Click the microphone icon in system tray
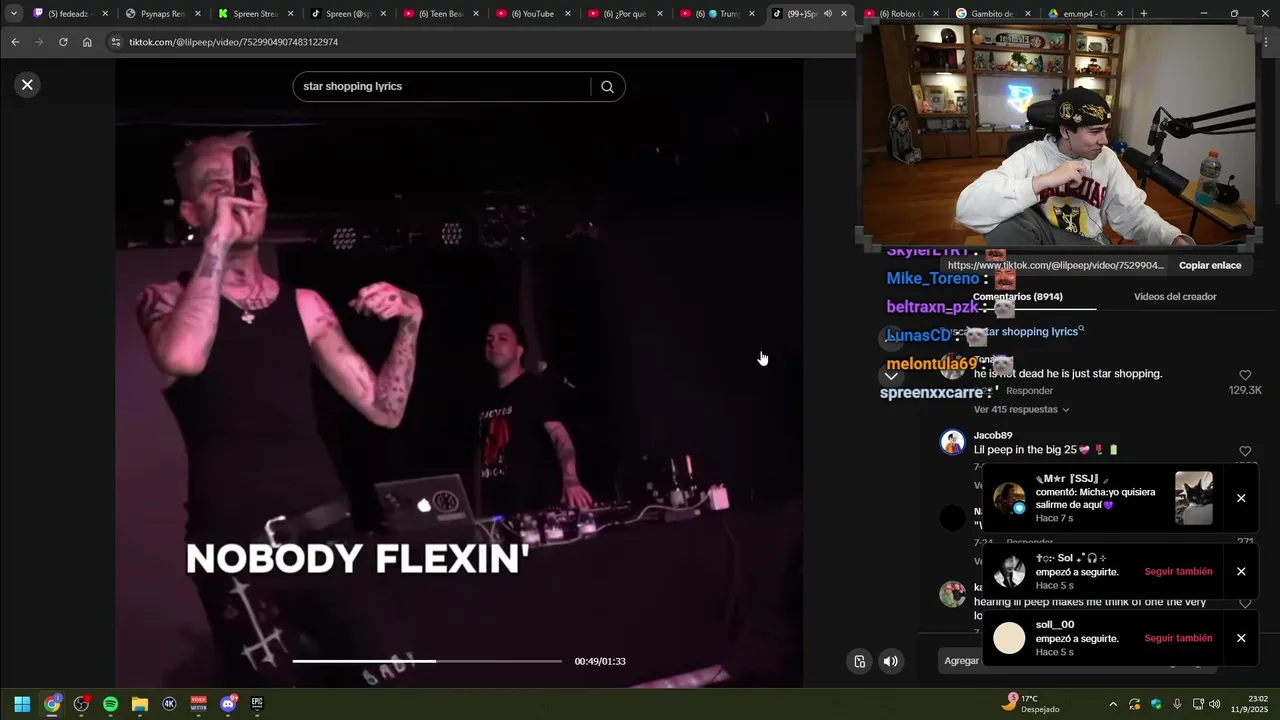The image size is (1280, 720). pyautogui.click(x=1177, y=704)
